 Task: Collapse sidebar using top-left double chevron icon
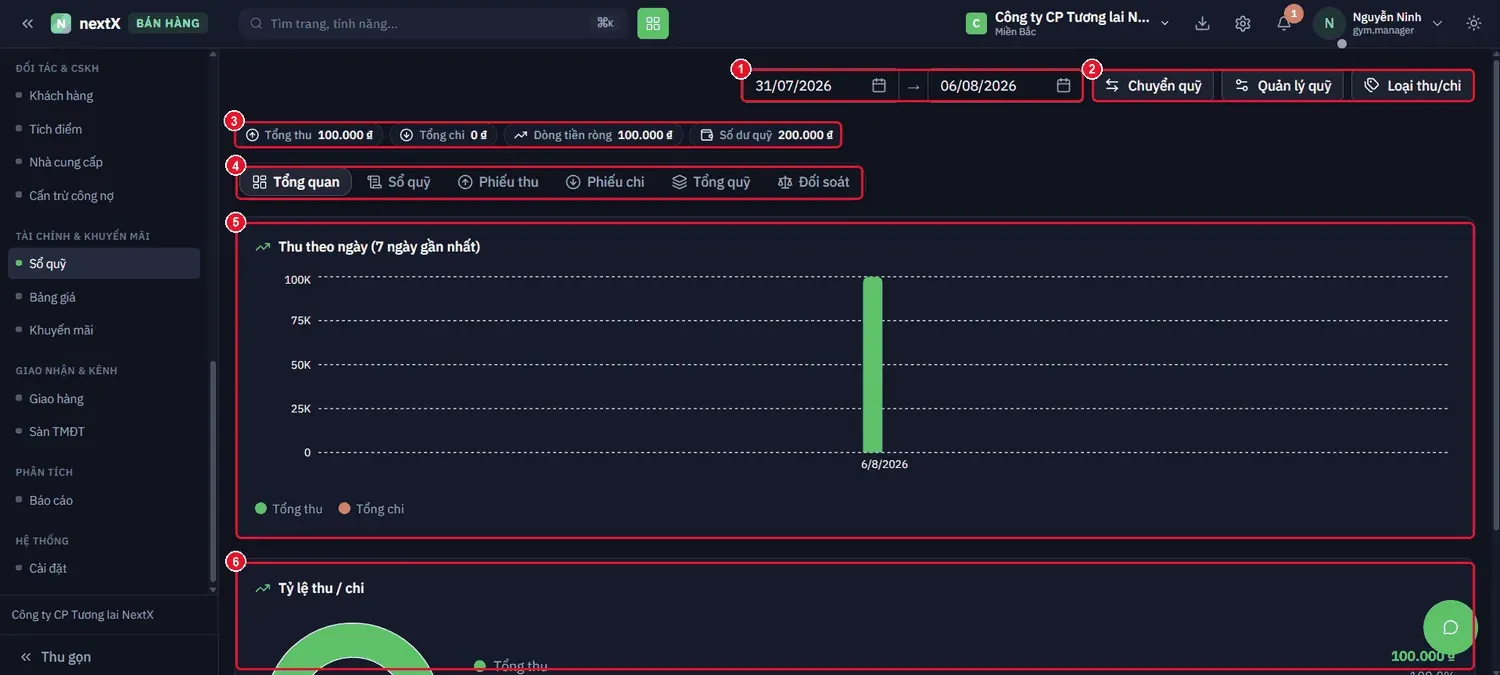click(27, 23)
